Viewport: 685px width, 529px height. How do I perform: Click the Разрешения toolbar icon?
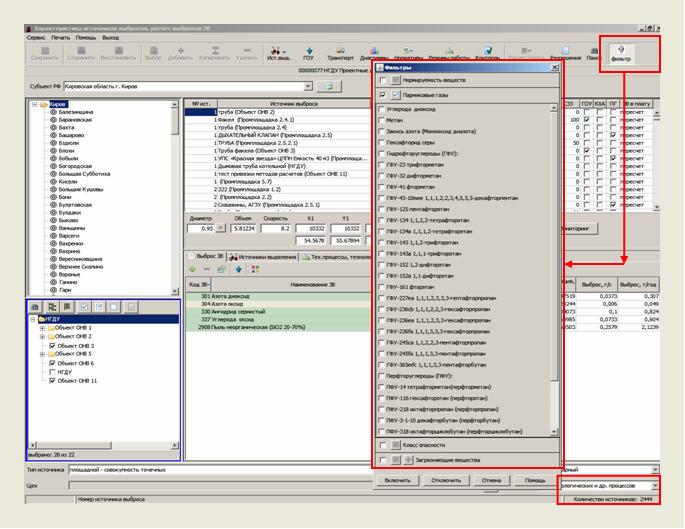[x=565, y=53]
